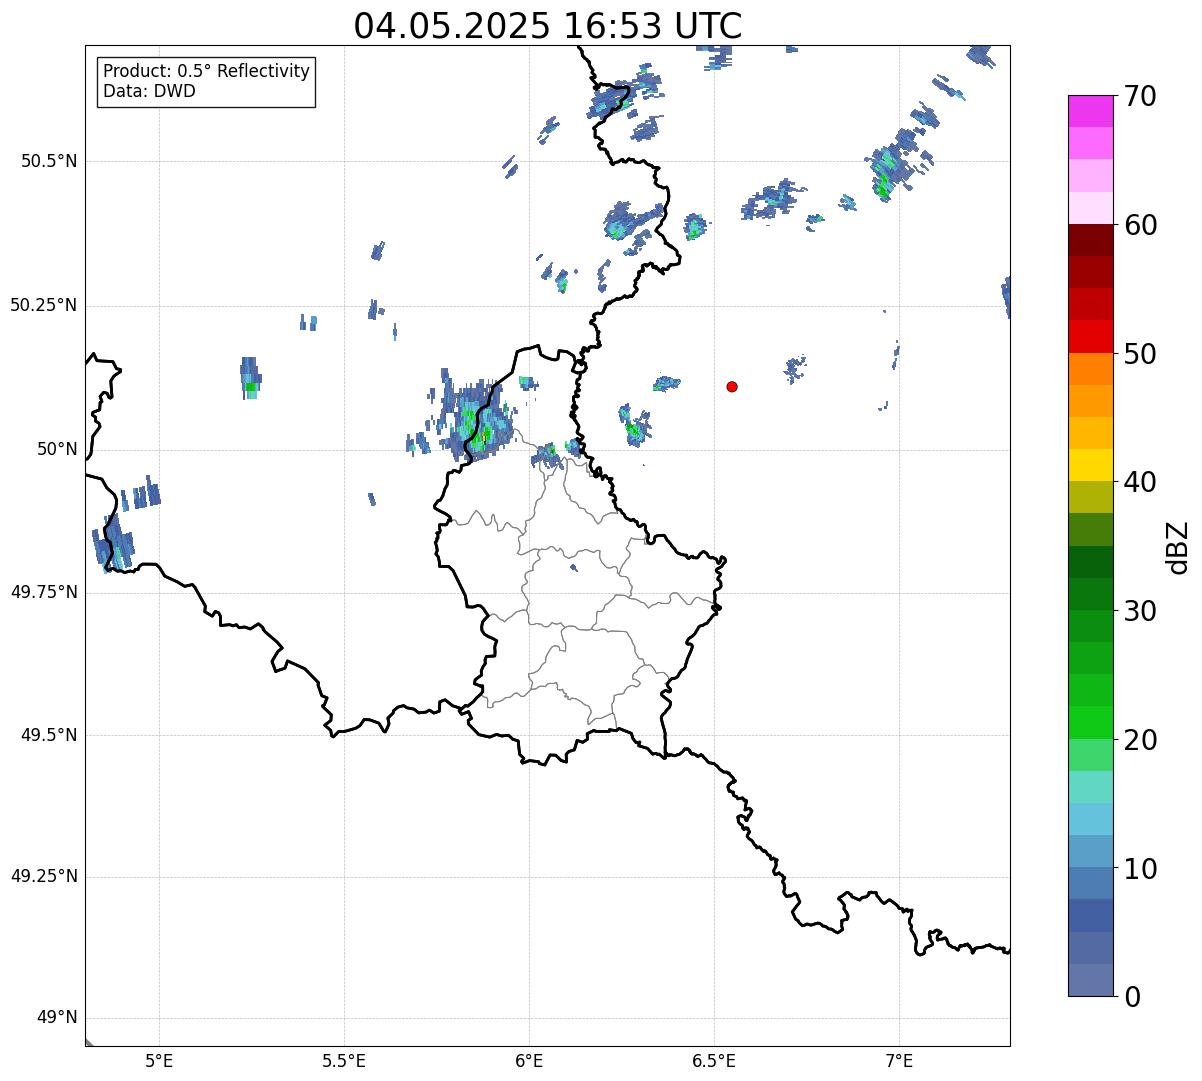Pick the orange swatch just below 50 dBZ
The image size is (1202, 1081).
tap(1090, 369)
